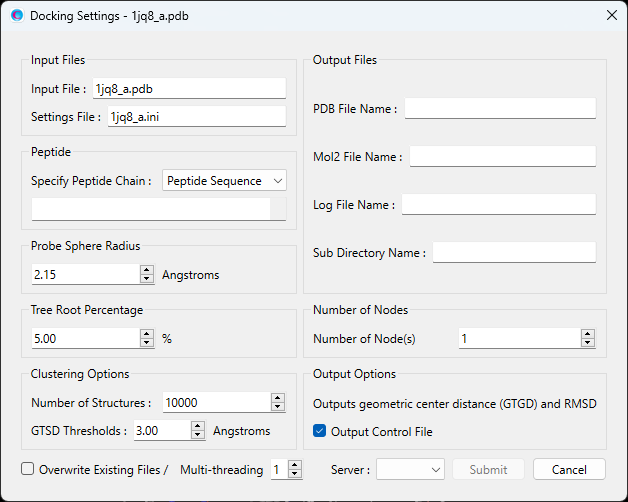Increase the Probe Sphere Radius value
628x502 pixels.
point(147,270)
